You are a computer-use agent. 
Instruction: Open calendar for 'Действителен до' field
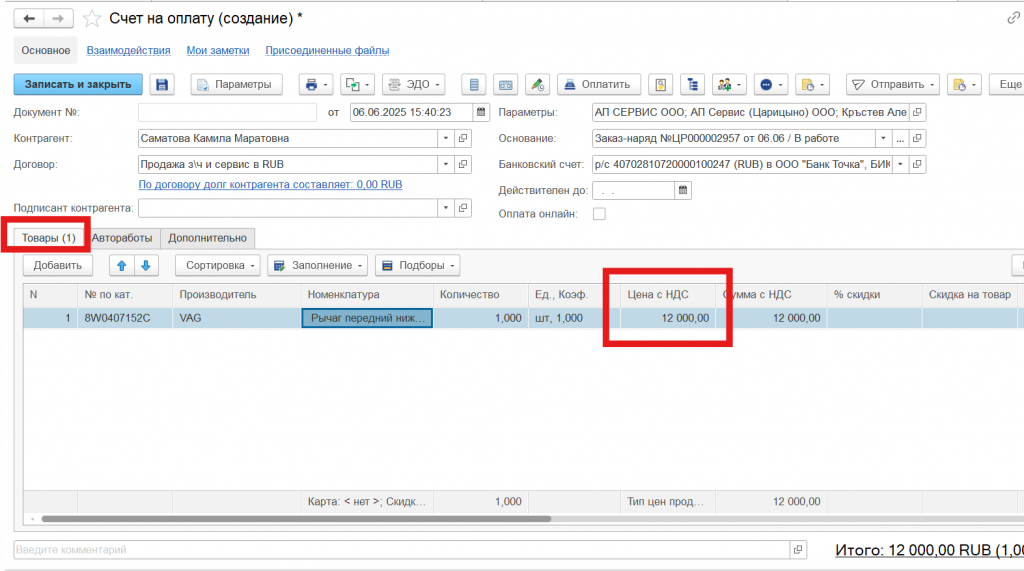683,190
